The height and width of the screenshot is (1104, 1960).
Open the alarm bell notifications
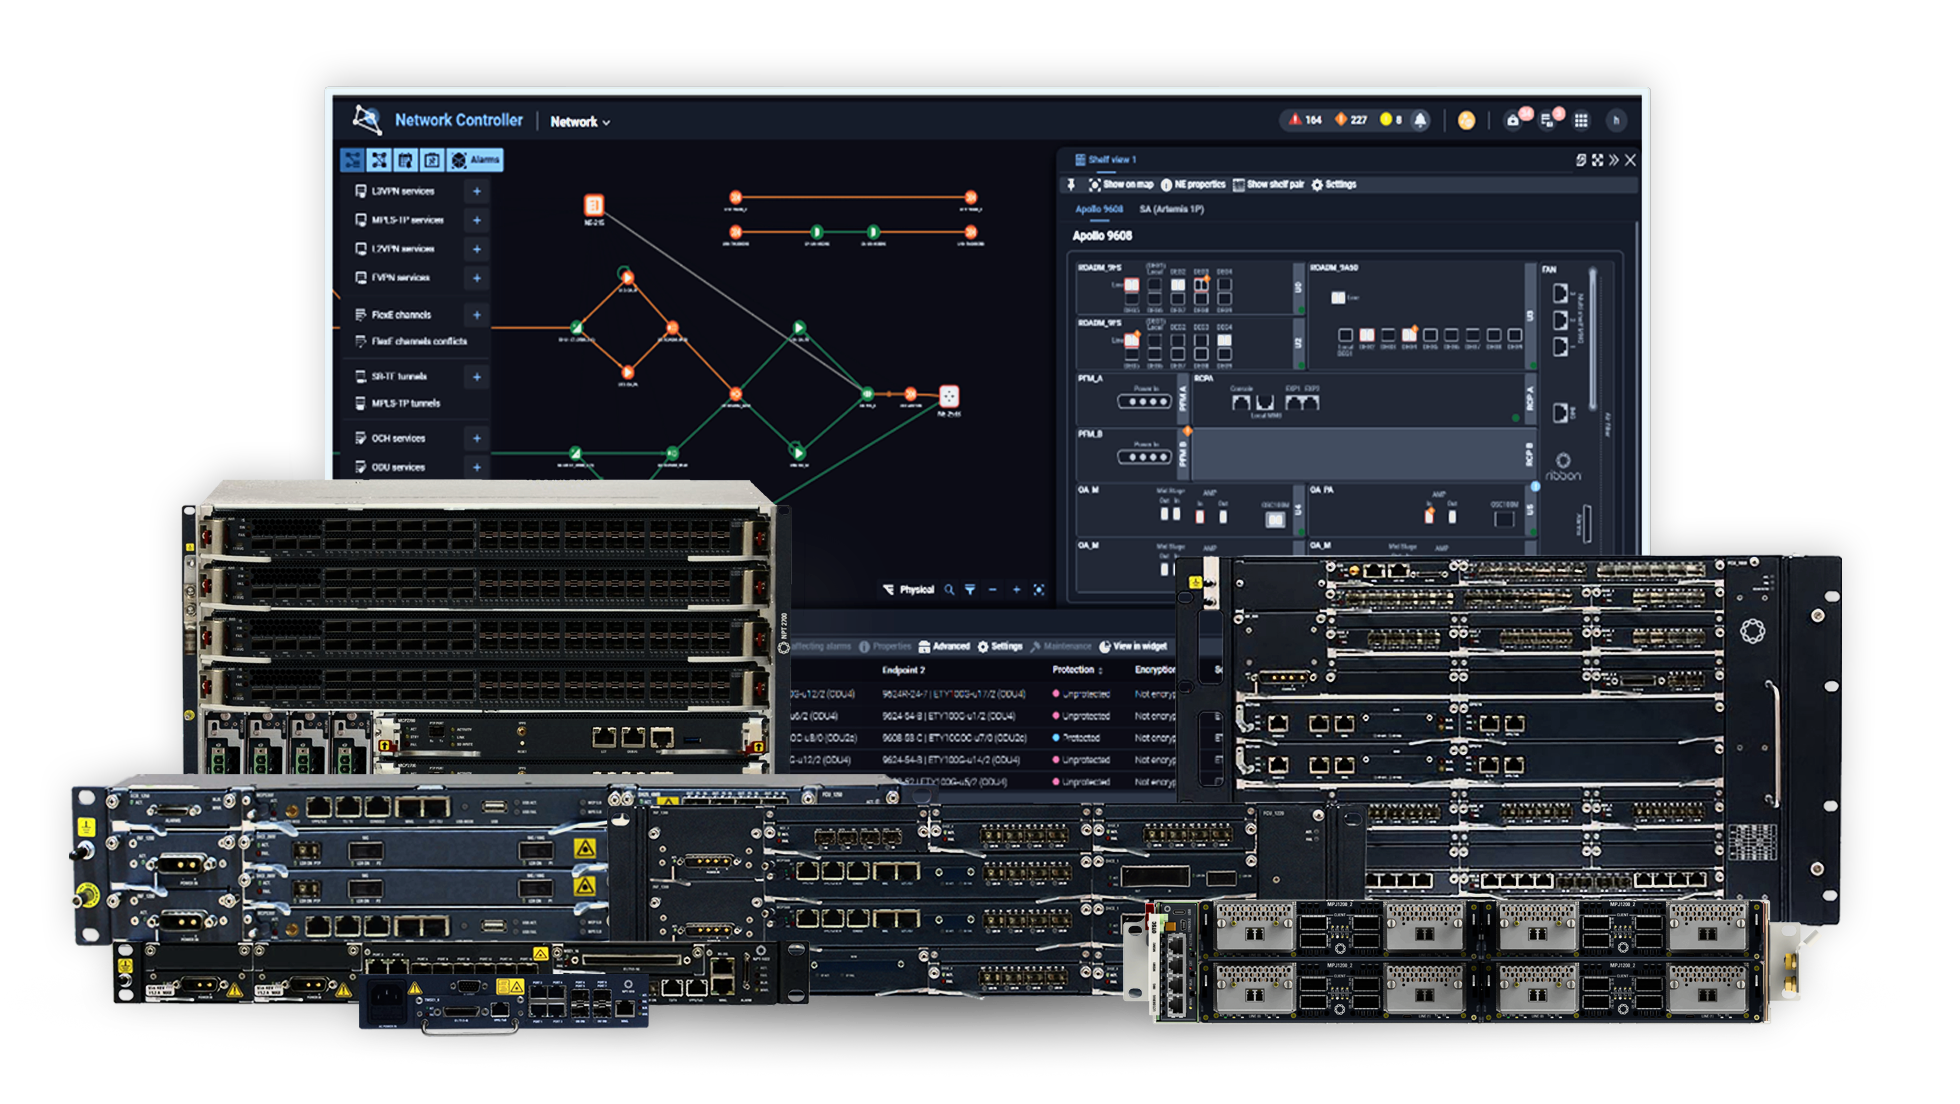(1420, 120)
